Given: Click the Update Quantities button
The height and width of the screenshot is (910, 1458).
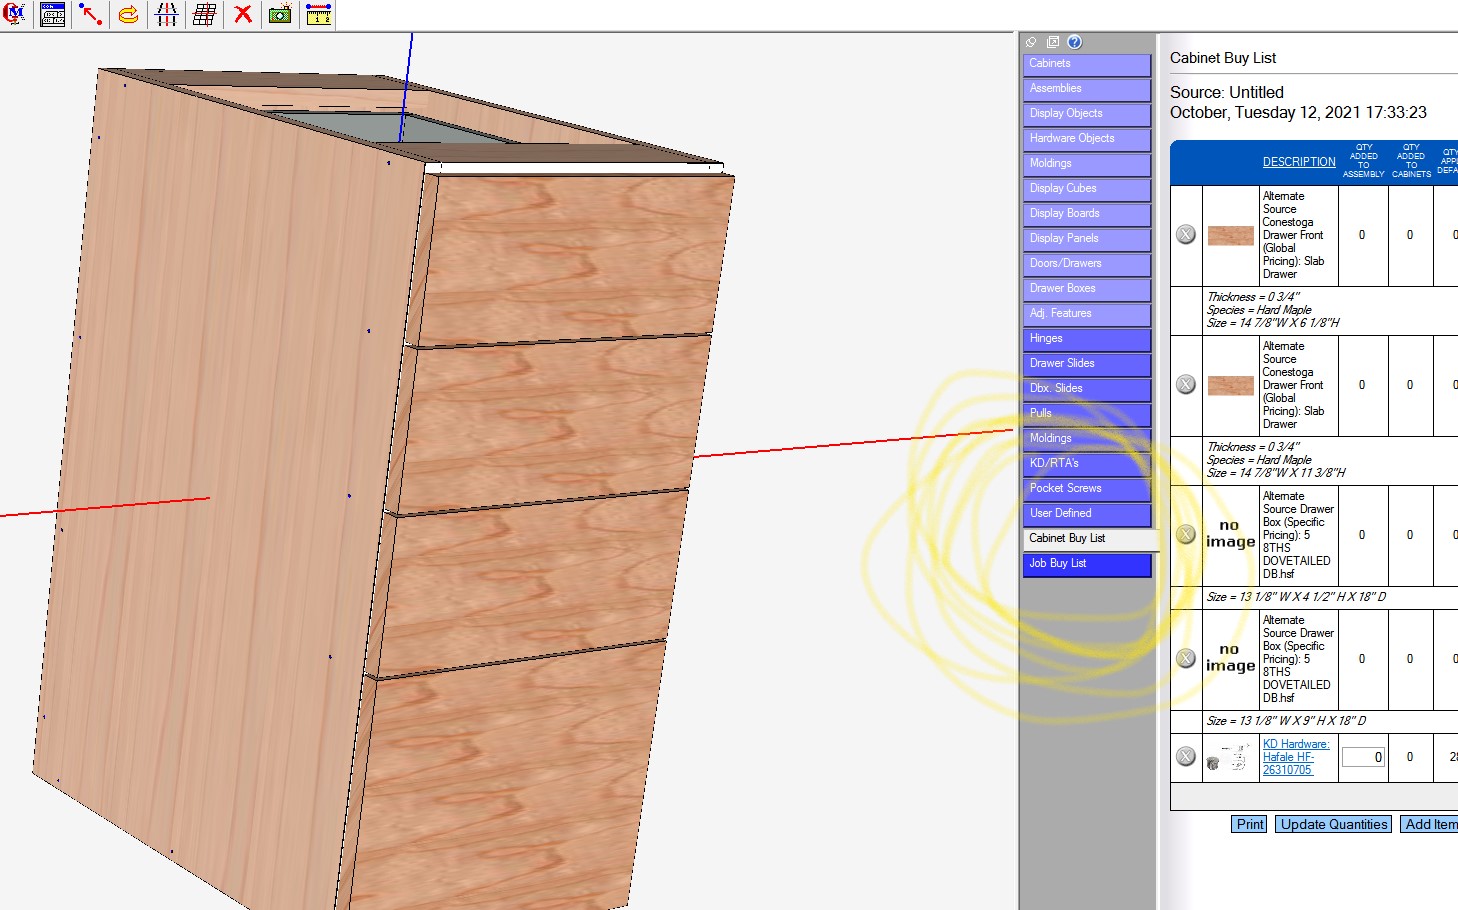Looking at the screenshot, I should pyautogui.click(x=1333, y=824).
